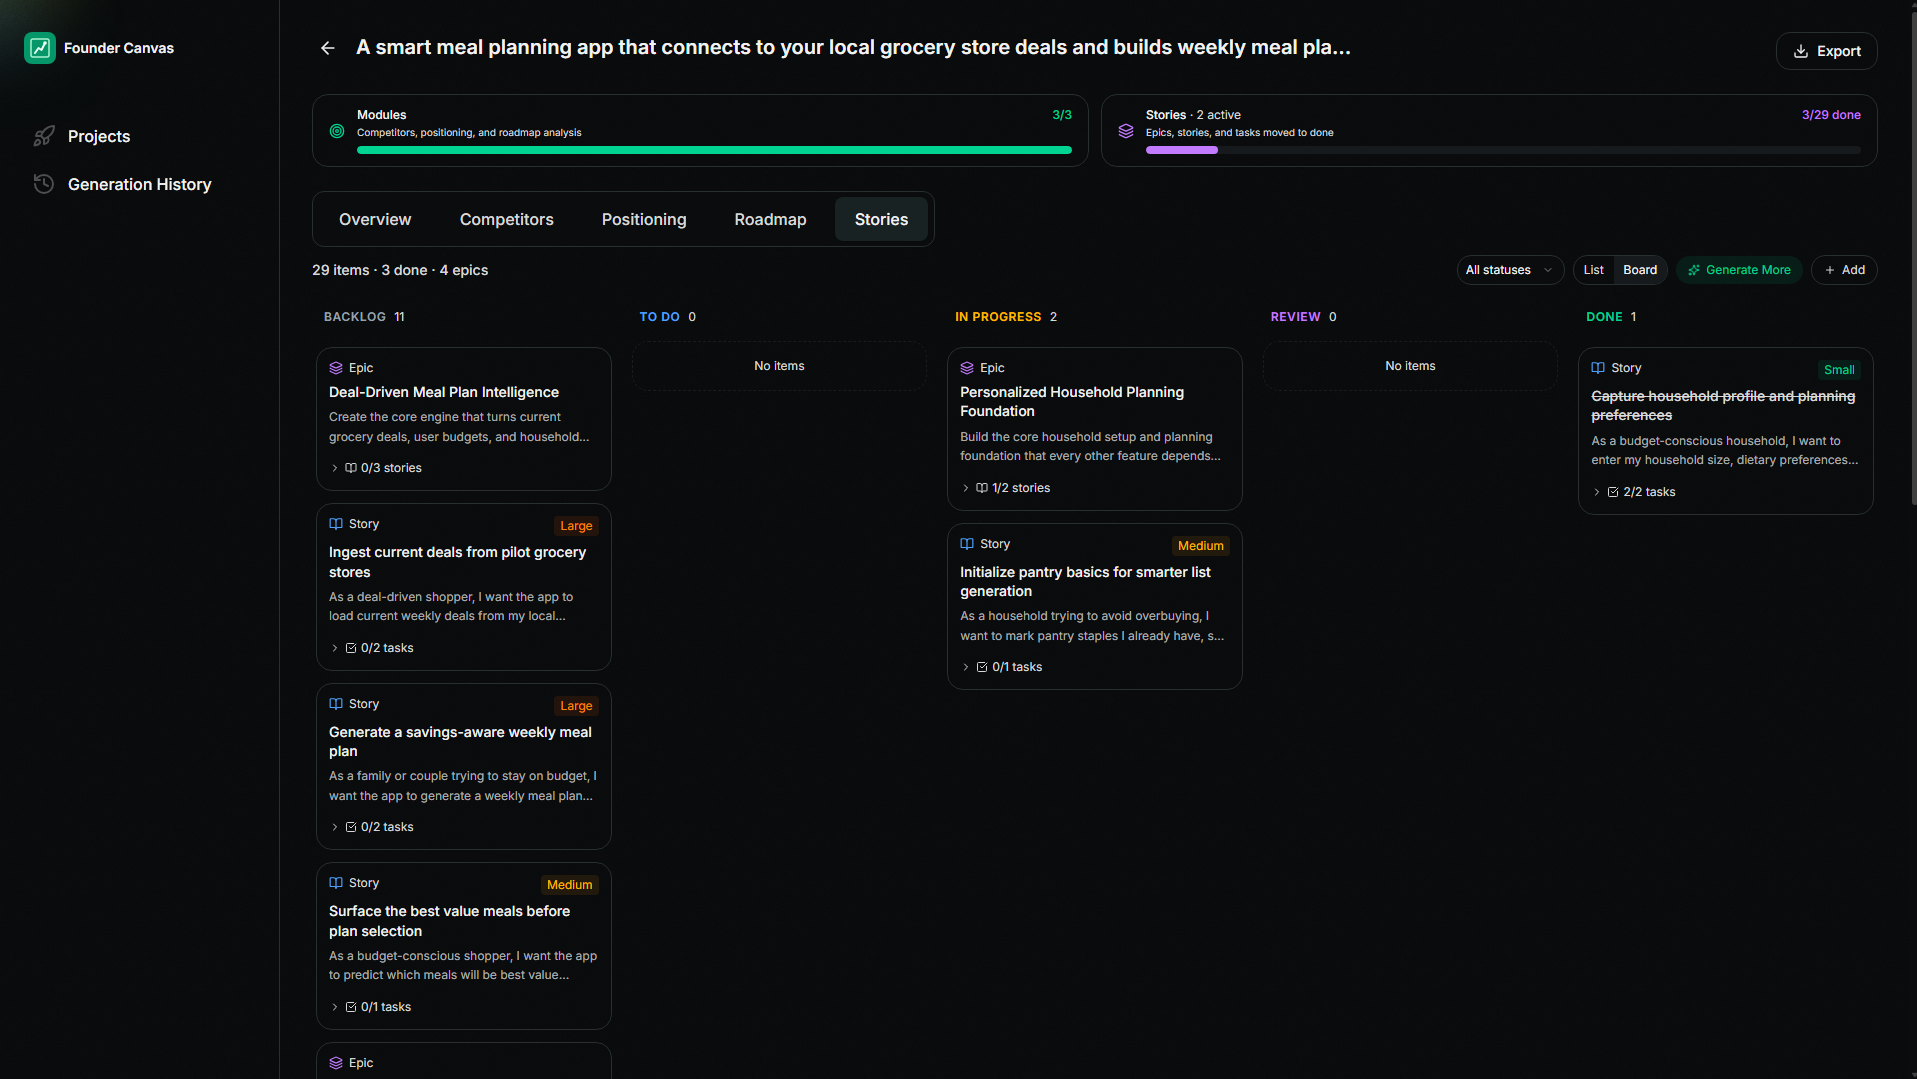Click the 0/3 stories book icon

tap(351, 468)
